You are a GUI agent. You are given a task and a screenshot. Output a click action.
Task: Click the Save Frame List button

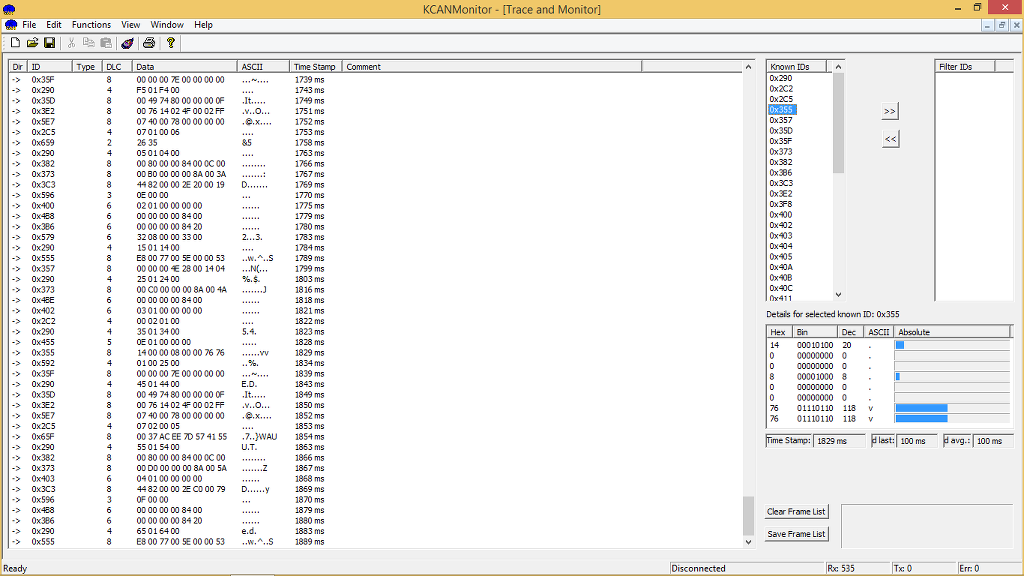[x=796, y=534]
